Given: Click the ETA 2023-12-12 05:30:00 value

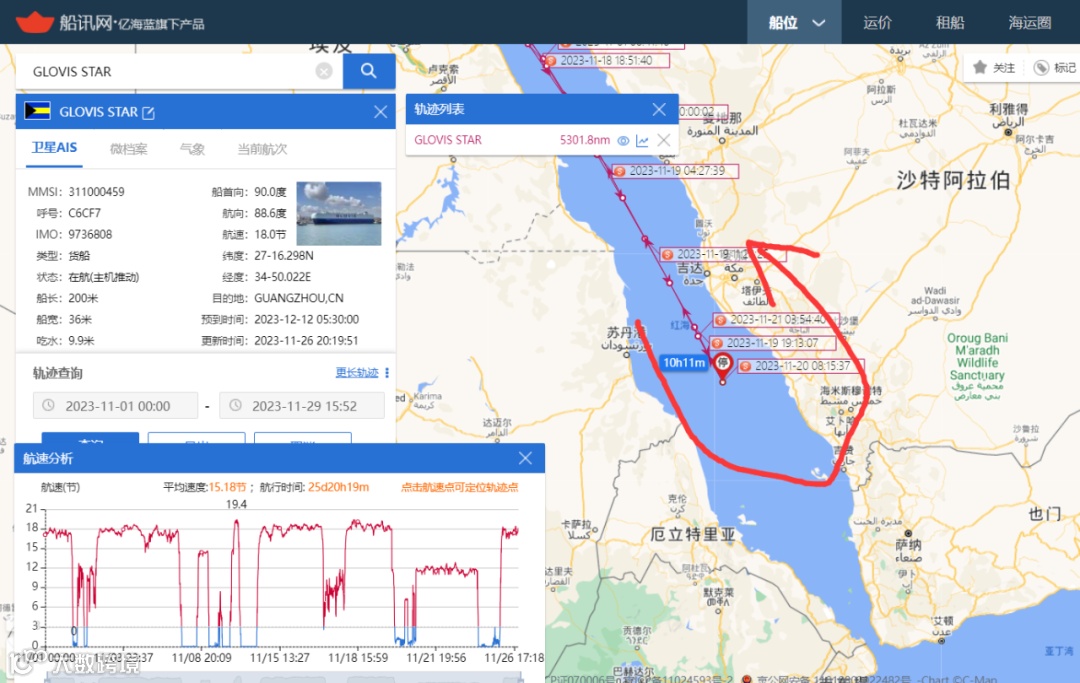Looking at the screenshot, I should [x=307, y=319].
